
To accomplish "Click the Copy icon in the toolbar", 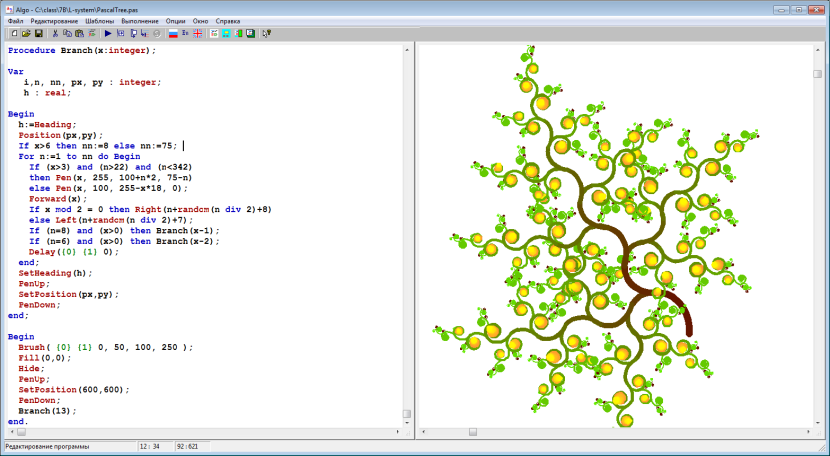I will click(68, 33).
